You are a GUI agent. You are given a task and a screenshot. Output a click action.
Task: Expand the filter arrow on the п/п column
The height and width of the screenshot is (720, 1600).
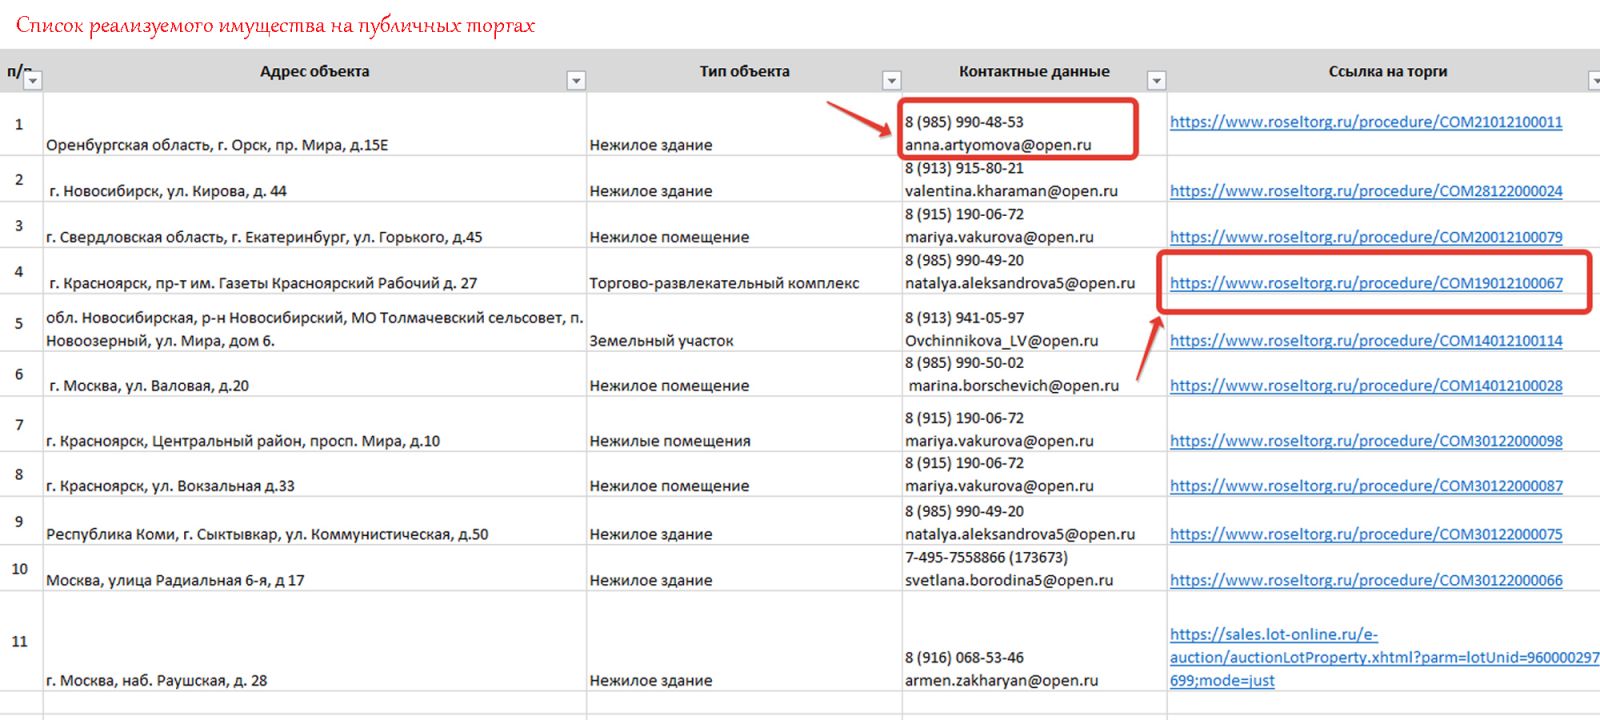[x=33, y=81]
